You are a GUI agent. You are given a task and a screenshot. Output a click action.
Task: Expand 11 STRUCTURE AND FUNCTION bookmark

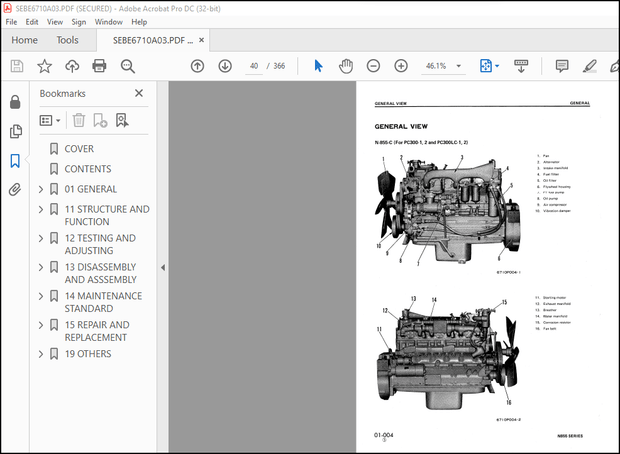click(x=41, y=209)
